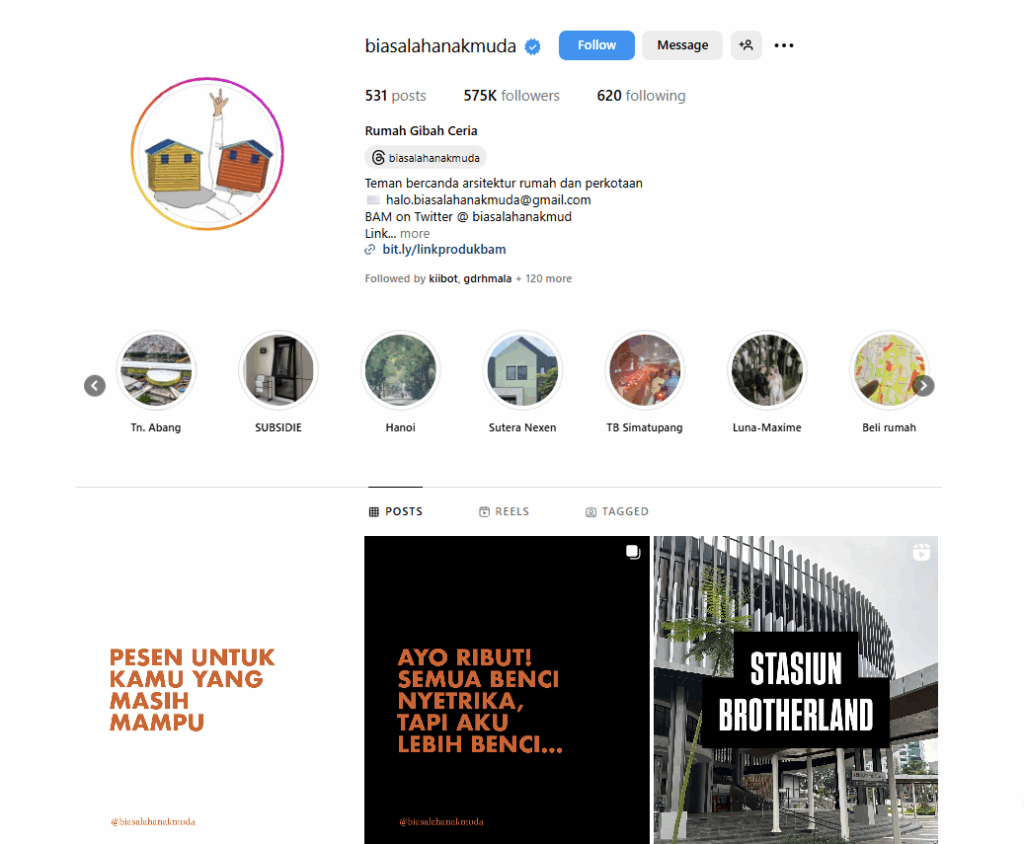Open the Threads biasalahanakmuda badge
Viewport: 1024px width, 844px height.
pos(426,157)
